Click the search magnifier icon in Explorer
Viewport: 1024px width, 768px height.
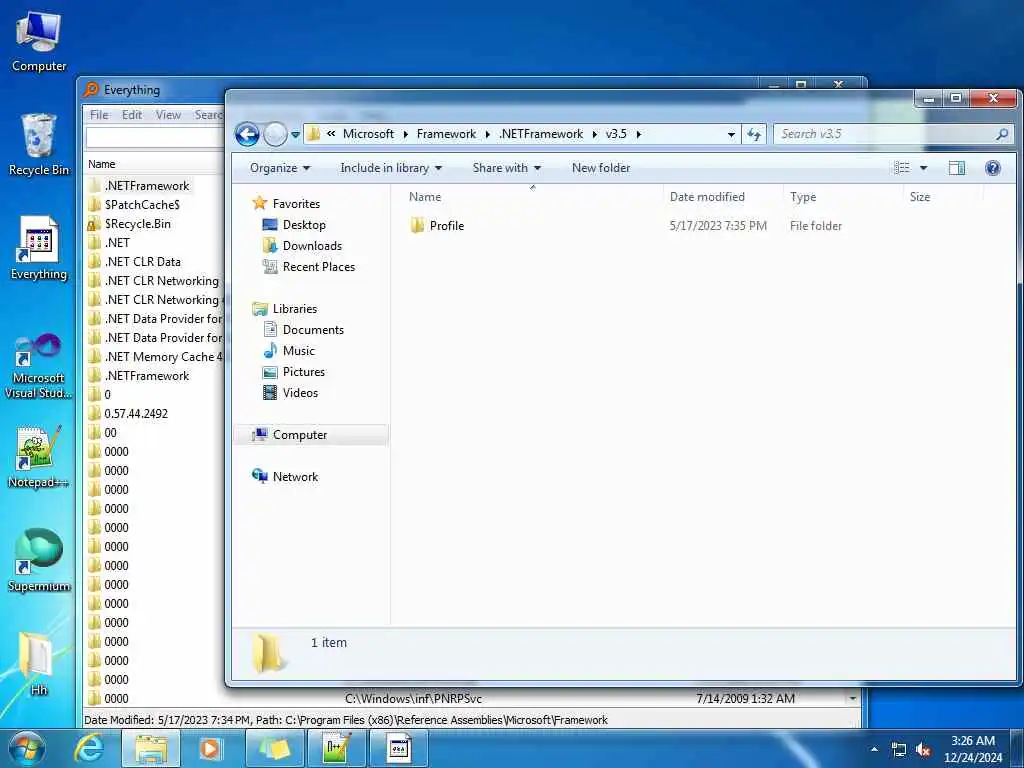(x=1002, y=134)
